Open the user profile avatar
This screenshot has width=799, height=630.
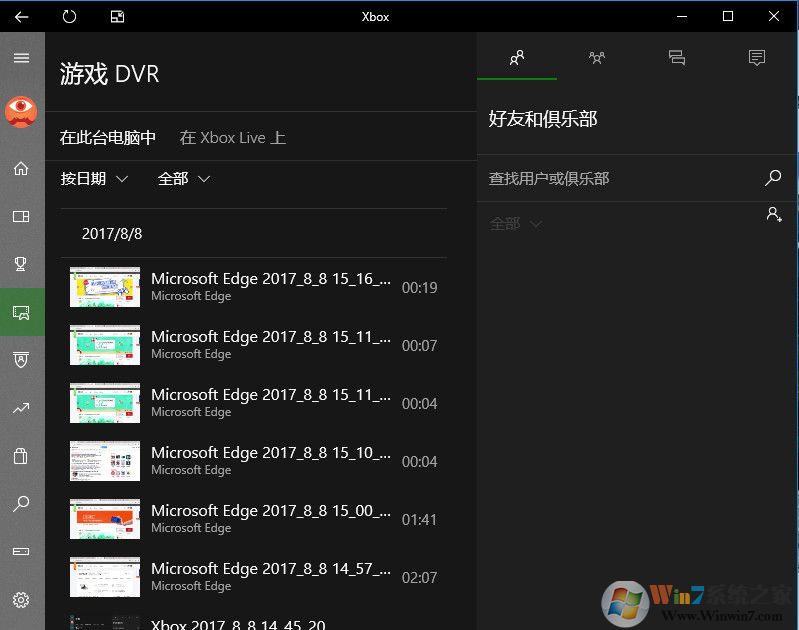click(21, 111)
